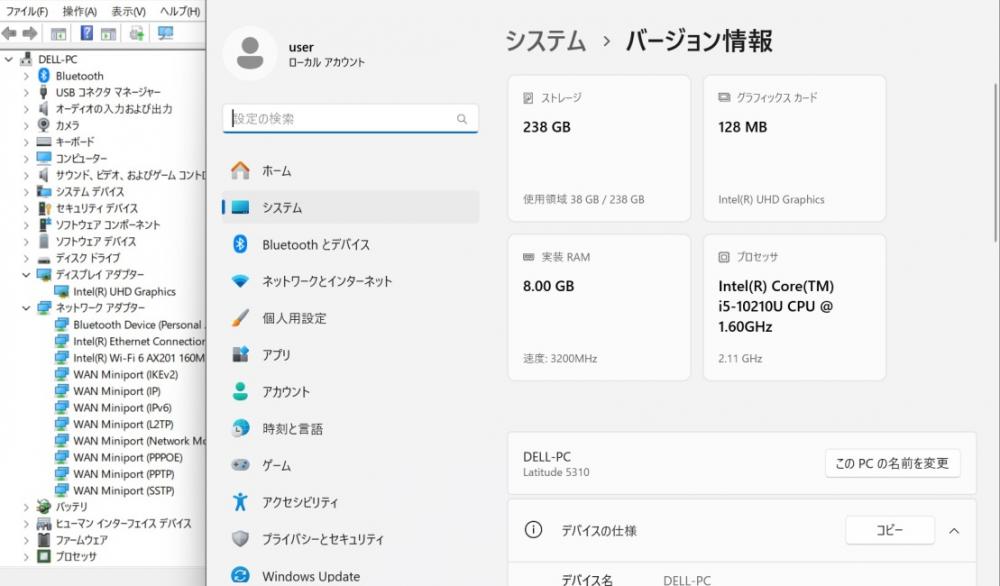Click the paintbrush icon for 個人用設定
Viewport: 1000px width, 586px height.
coord(240,318)
